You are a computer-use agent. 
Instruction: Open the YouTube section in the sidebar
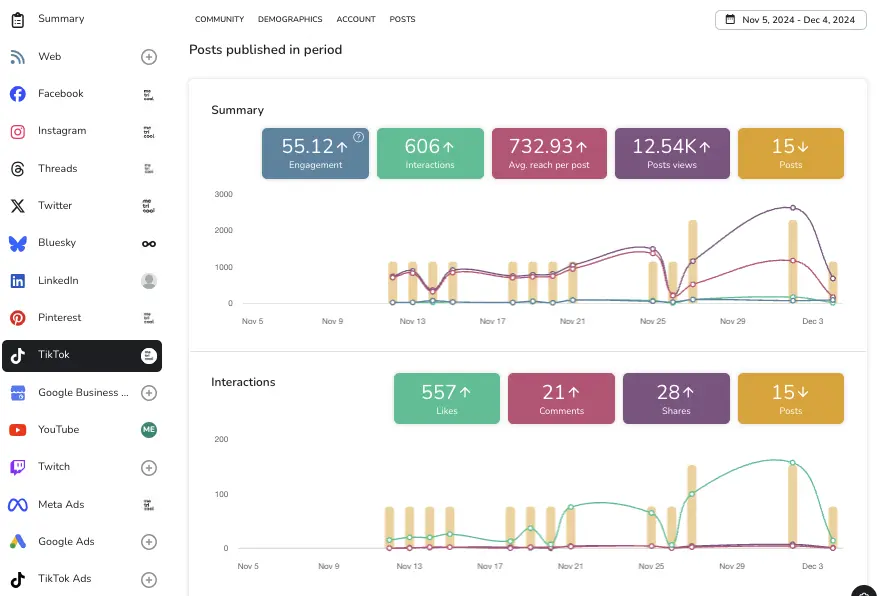tap(82, 430)
